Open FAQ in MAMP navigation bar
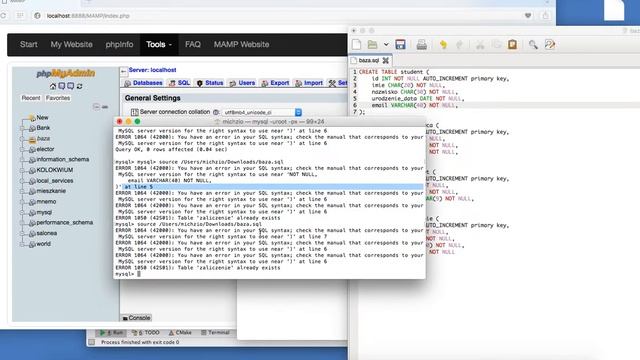 [x=193, y=44]
